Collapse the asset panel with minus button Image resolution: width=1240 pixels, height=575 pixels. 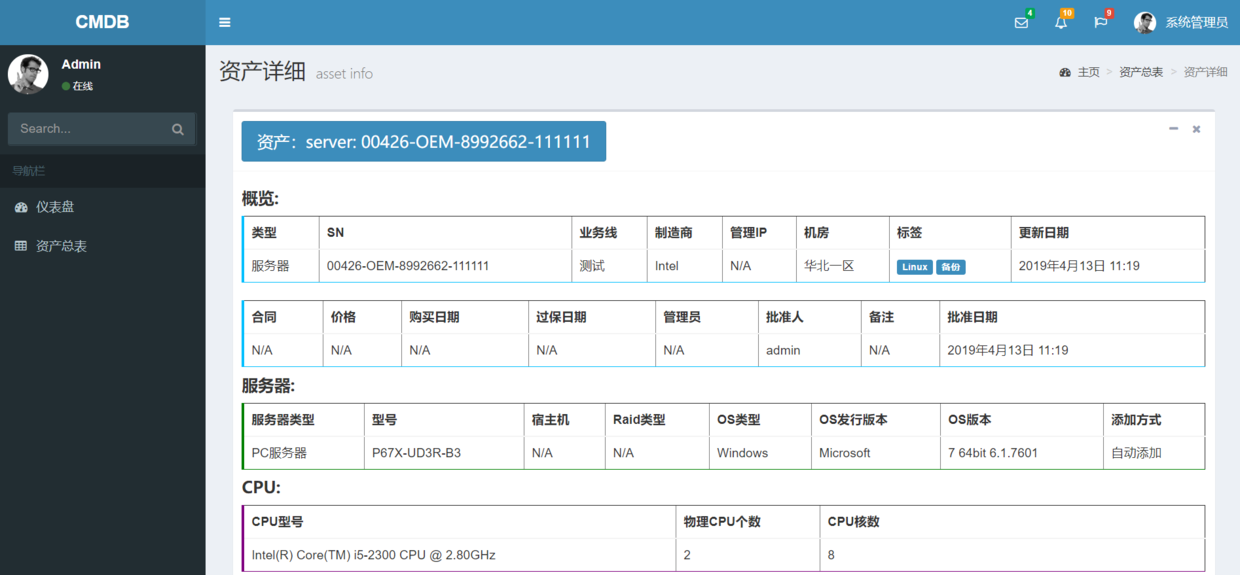click(x=1173, y=129)
